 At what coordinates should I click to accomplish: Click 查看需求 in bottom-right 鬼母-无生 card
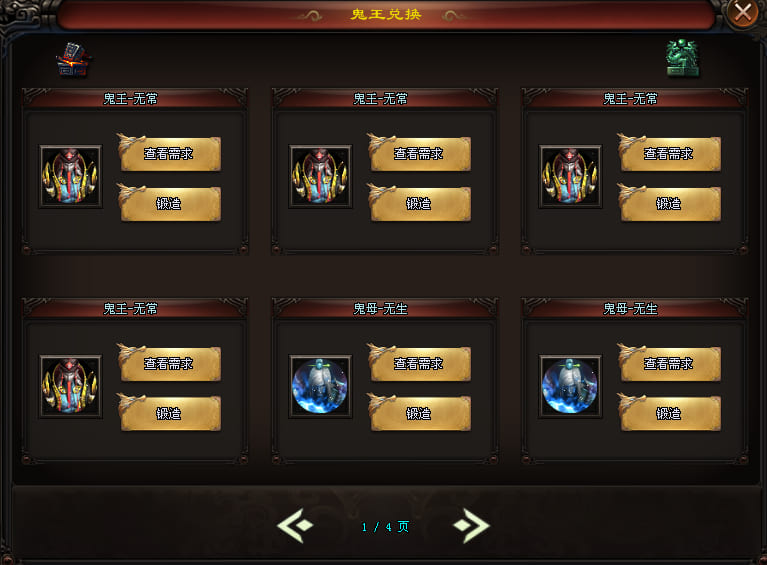pos(670,363)
